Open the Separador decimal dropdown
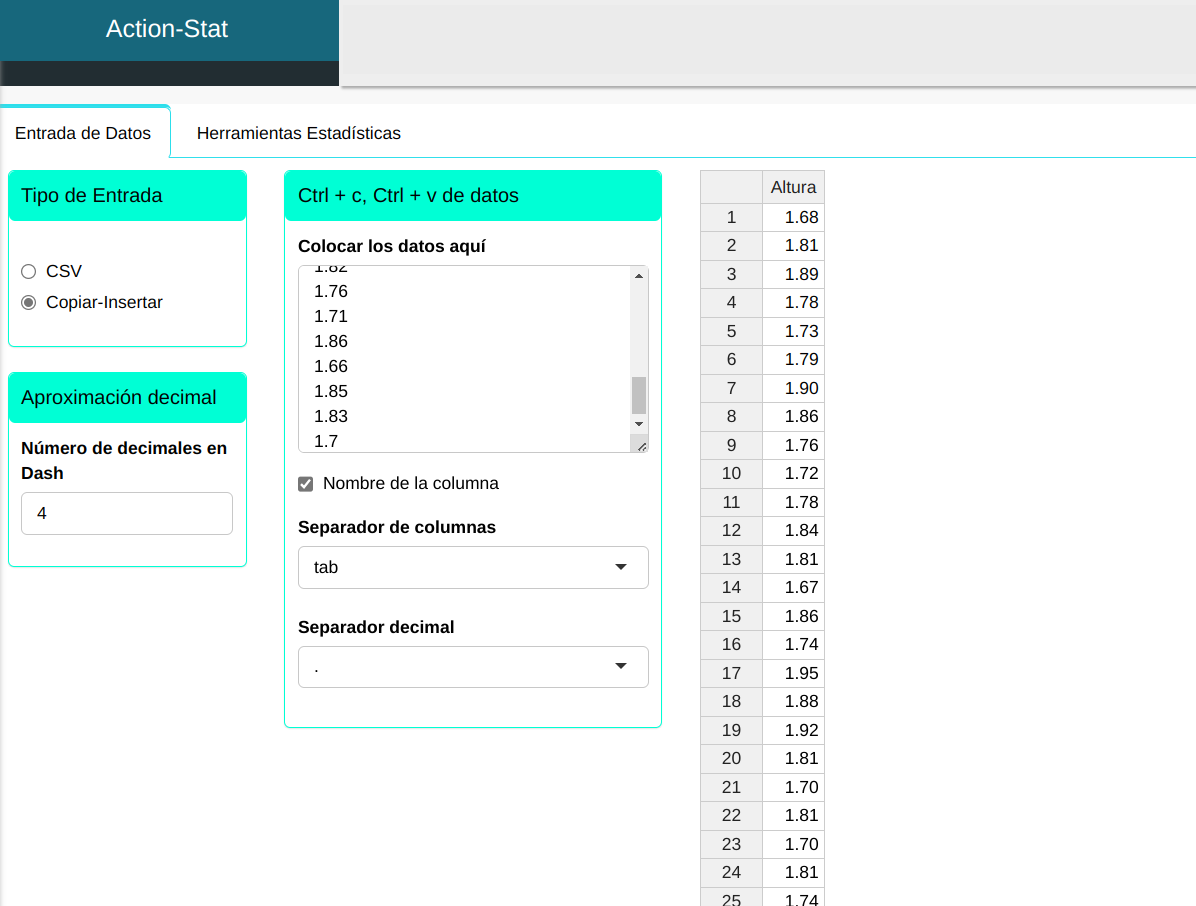 472,667
